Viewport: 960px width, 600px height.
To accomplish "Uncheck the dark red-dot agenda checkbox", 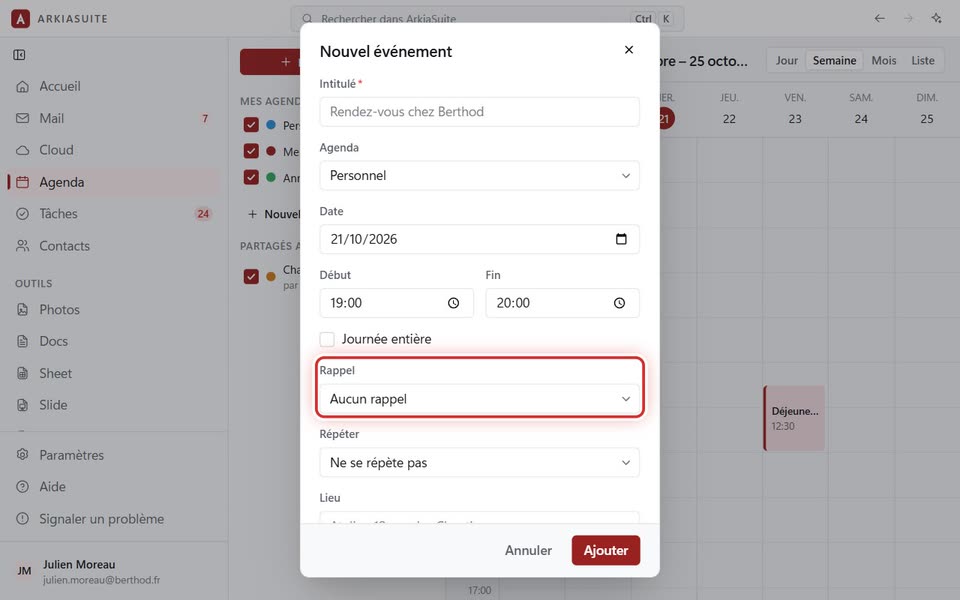I will [251, 151].
